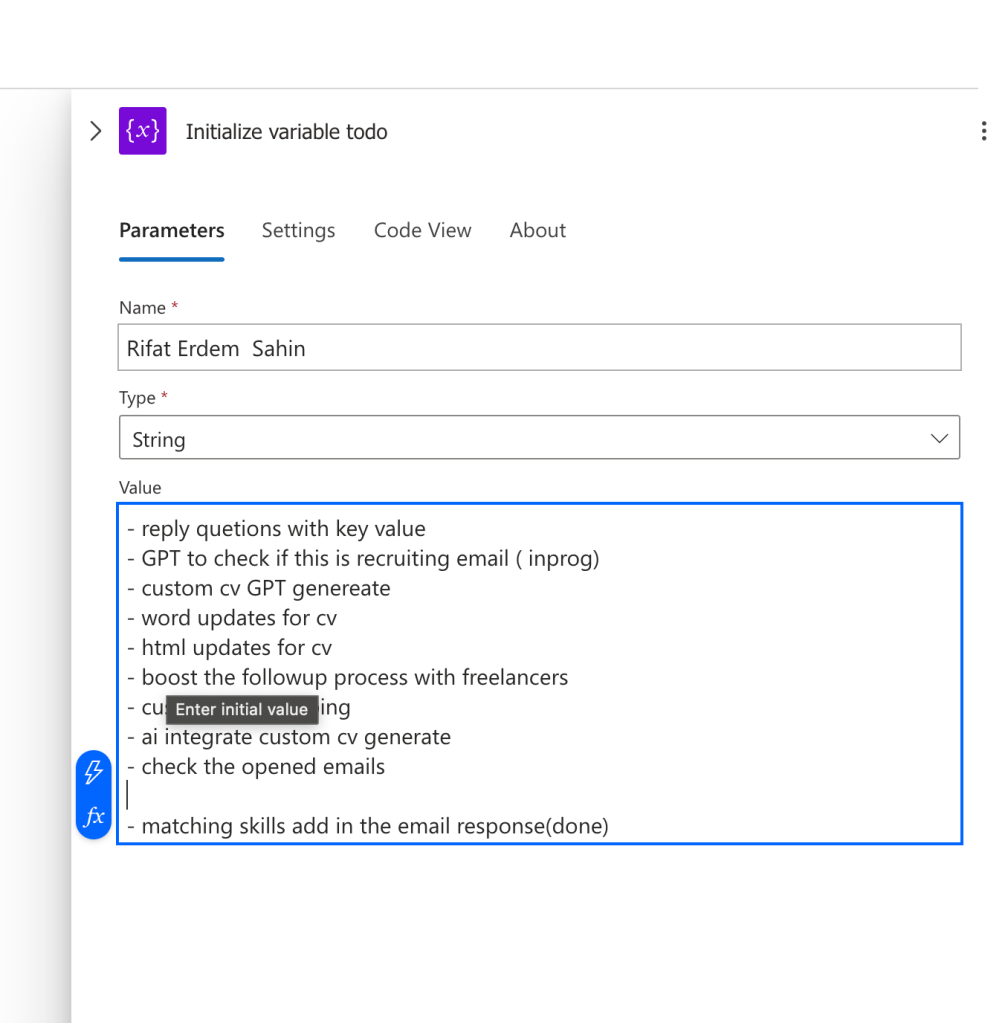Insert dynamic content with lightning icon
This screenshot has width=1008, height=1023.
tap(94, 772)
